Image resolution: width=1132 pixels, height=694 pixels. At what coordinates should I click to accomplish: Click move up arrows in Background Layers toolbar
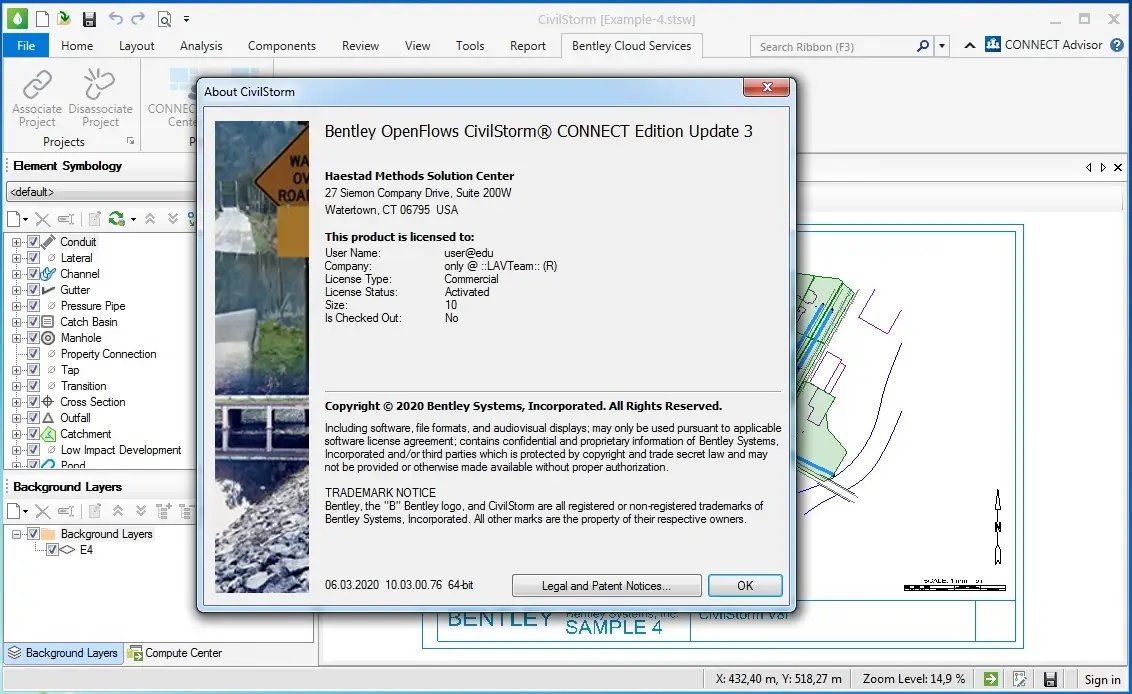coord(118,511)
